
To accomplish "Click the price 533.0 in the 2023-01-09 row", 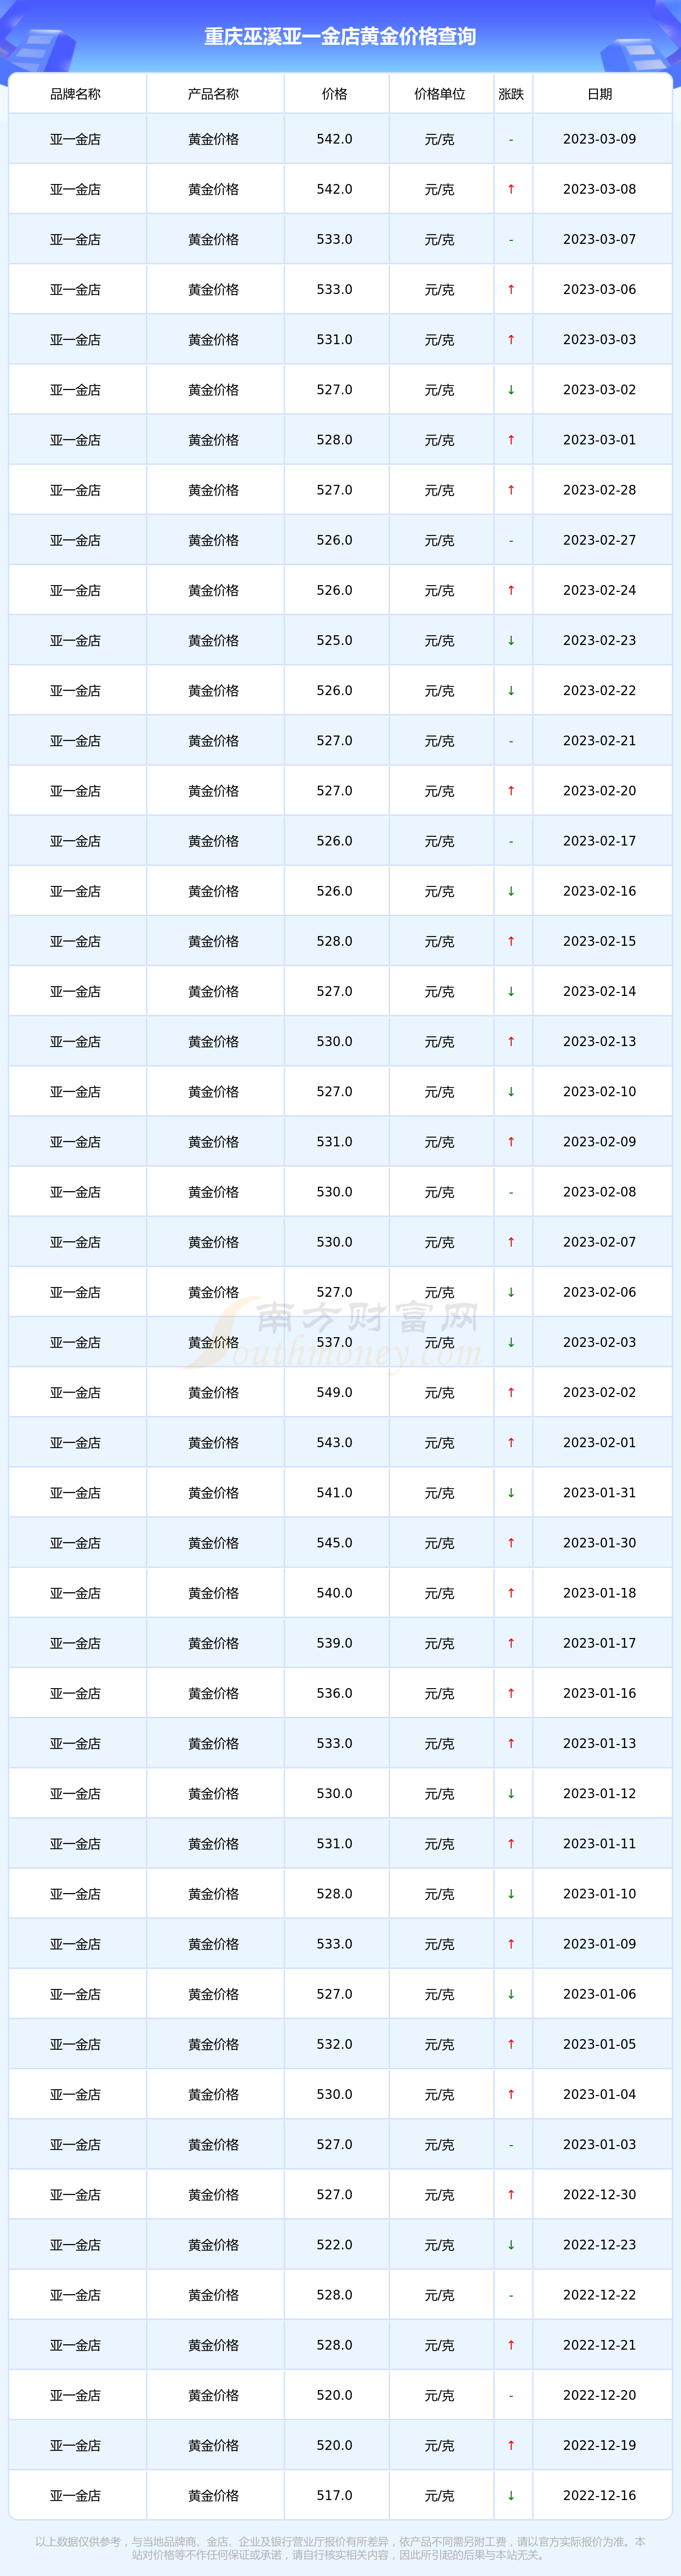I will (335, 1944).
